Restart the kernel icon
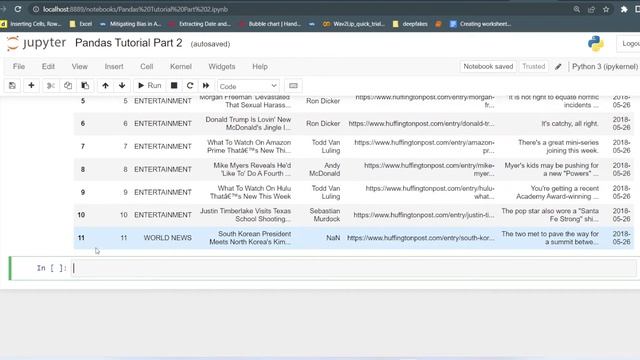 (190, 86)
